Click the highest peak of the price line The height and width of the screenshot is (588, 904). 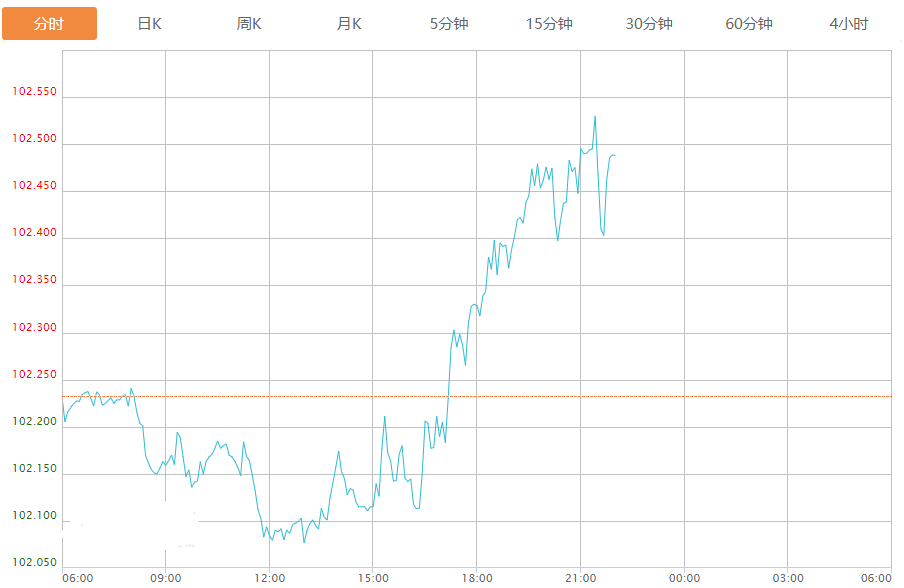coord(595,117)
